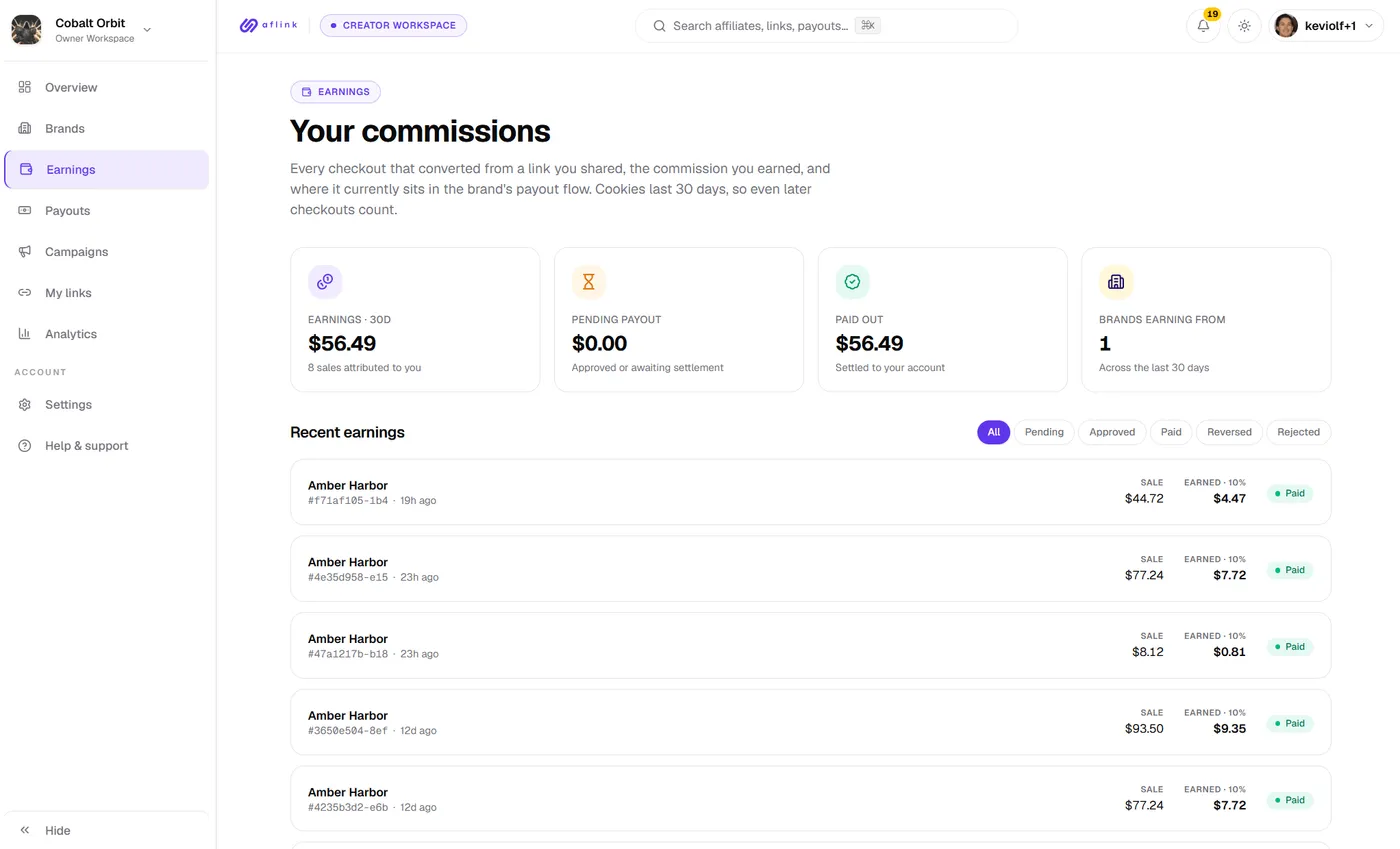
Task: Click the Cobalt Orbit workspace avatar
Action: [x=26, y=30]
